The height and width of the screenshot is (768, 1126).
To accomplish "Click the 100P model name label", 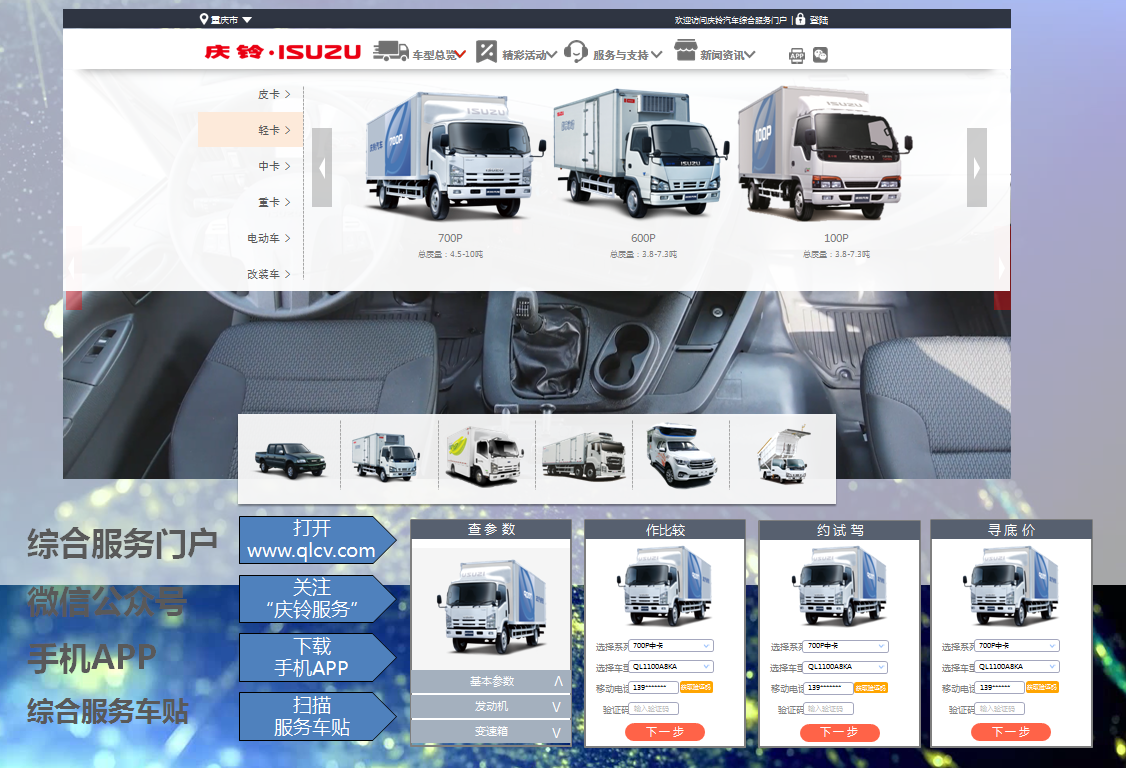I will click(836, 238).
